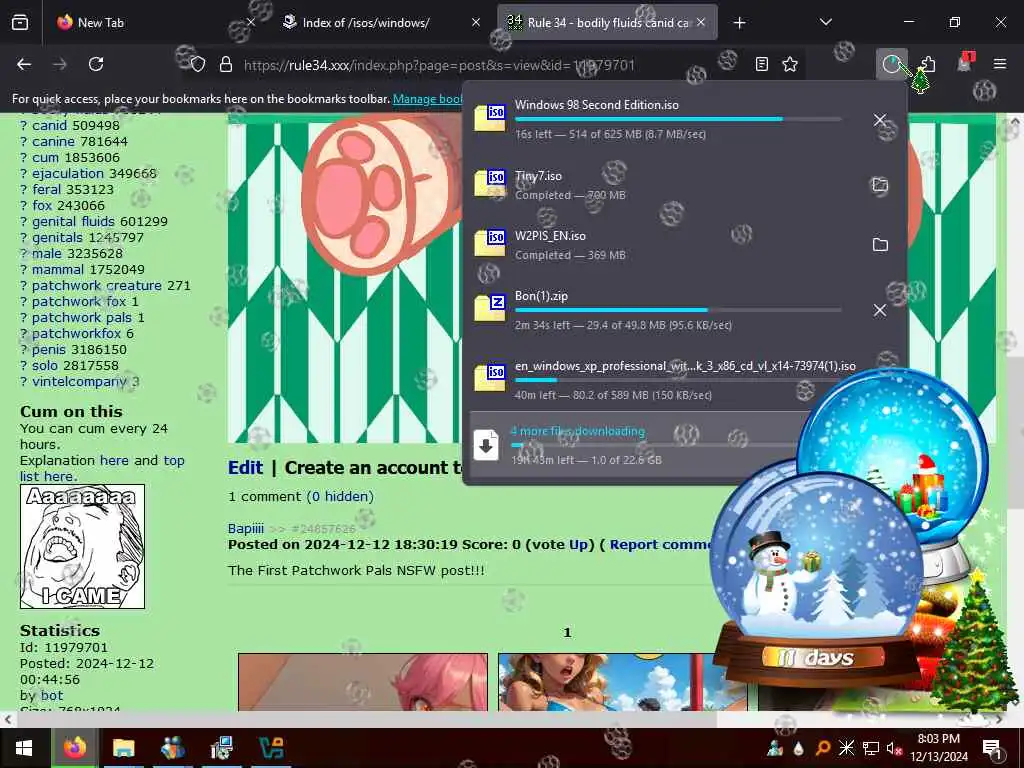Close the downloads panel via toolbar button
The image size is (1024, 768).
pos(891,64)
